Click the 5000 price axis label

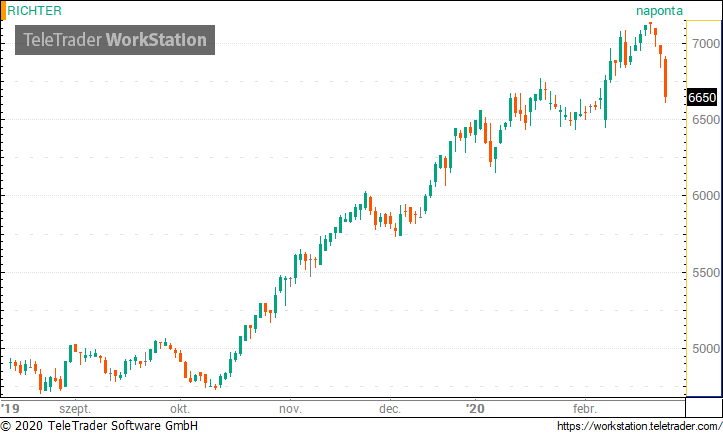706,348
